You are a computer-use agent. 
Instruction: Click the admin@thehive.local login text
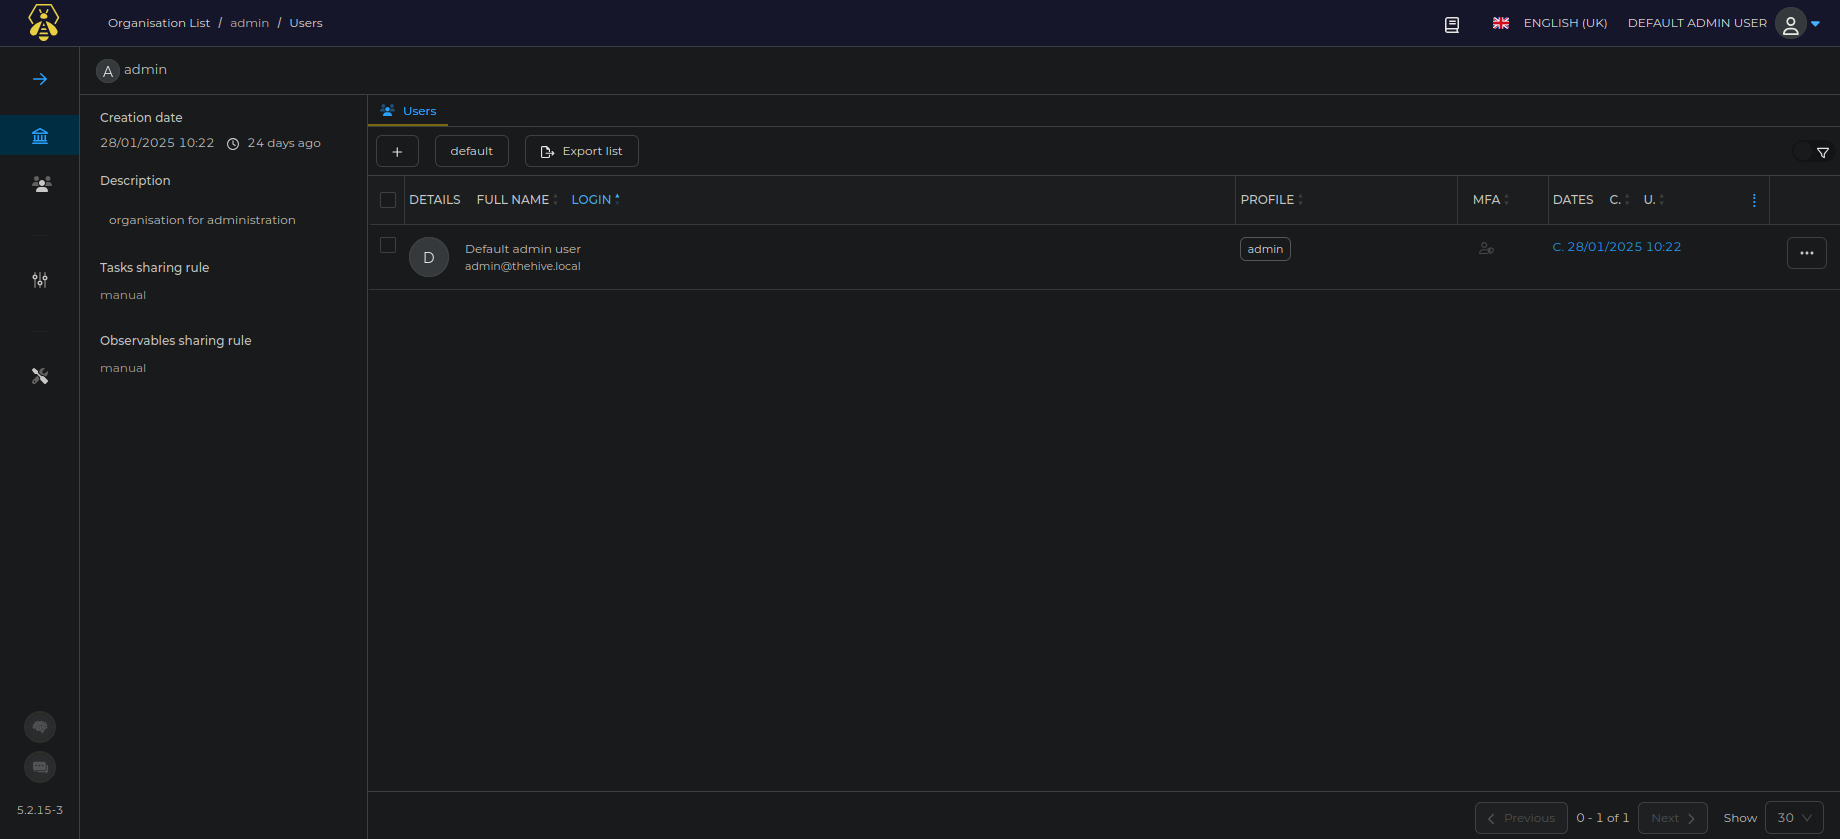point(523,266)
